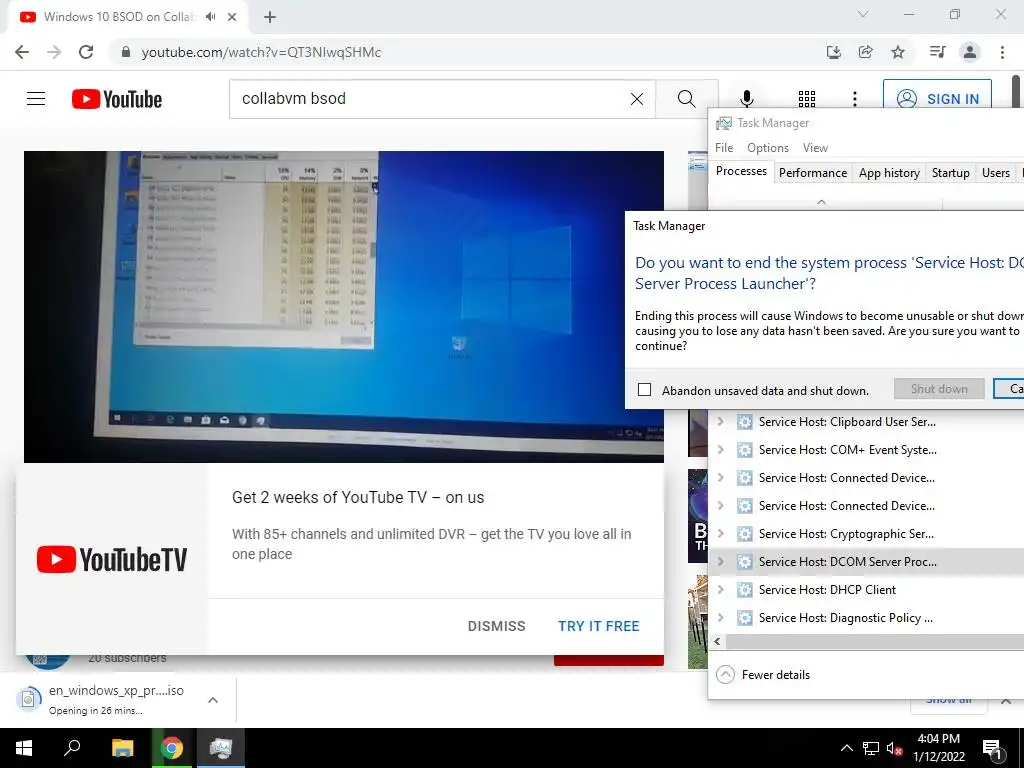Image resolution: width=1024 pixels, height=768 pixels.
Task: Open Chrome profile avatar
Action: (970, 52)
